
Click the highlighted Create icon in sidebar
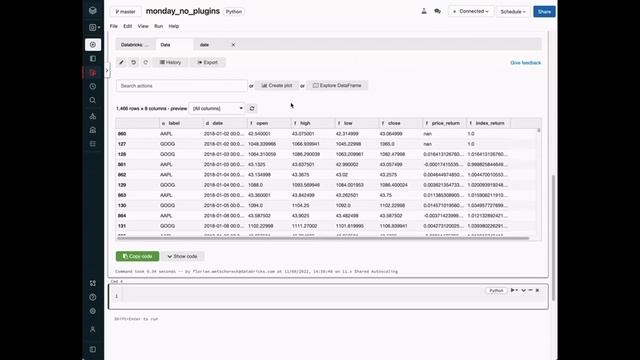coord(93,44)
